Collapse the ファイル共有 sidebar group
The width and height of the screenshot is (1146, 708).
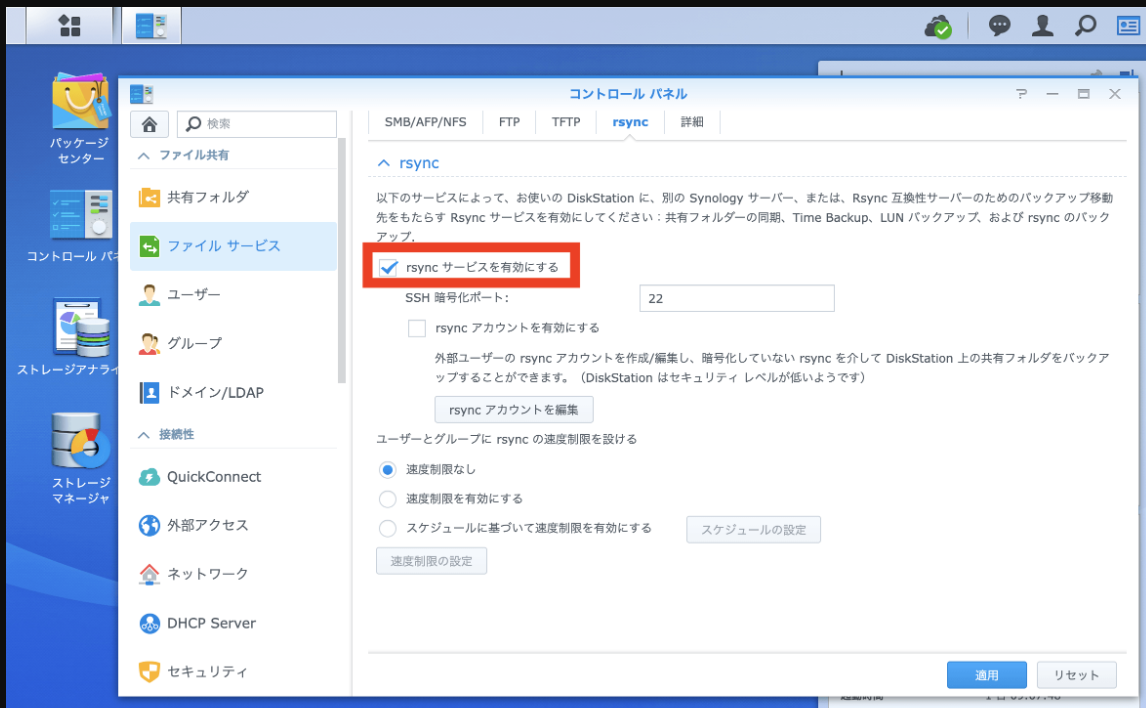(x=144, y=156)
